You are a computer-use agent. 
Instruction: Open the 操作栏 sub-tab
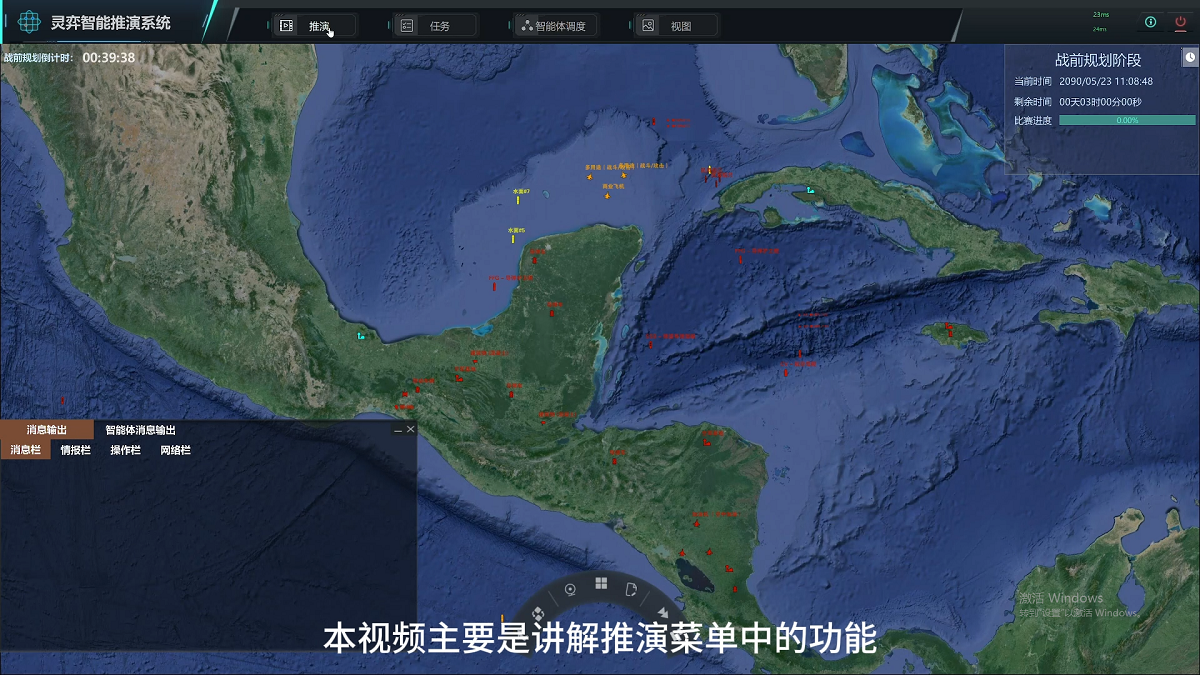coord(125,451)
